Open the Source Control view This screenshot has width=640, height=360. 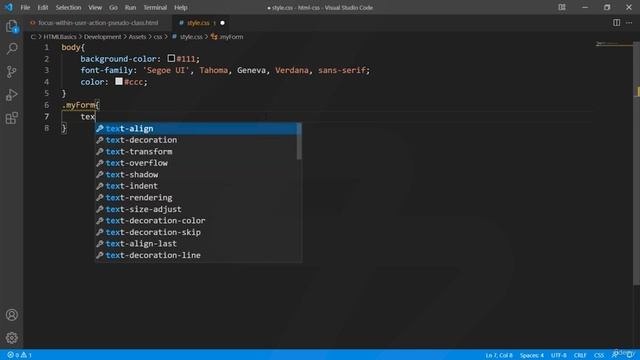[x=11, y=72]
